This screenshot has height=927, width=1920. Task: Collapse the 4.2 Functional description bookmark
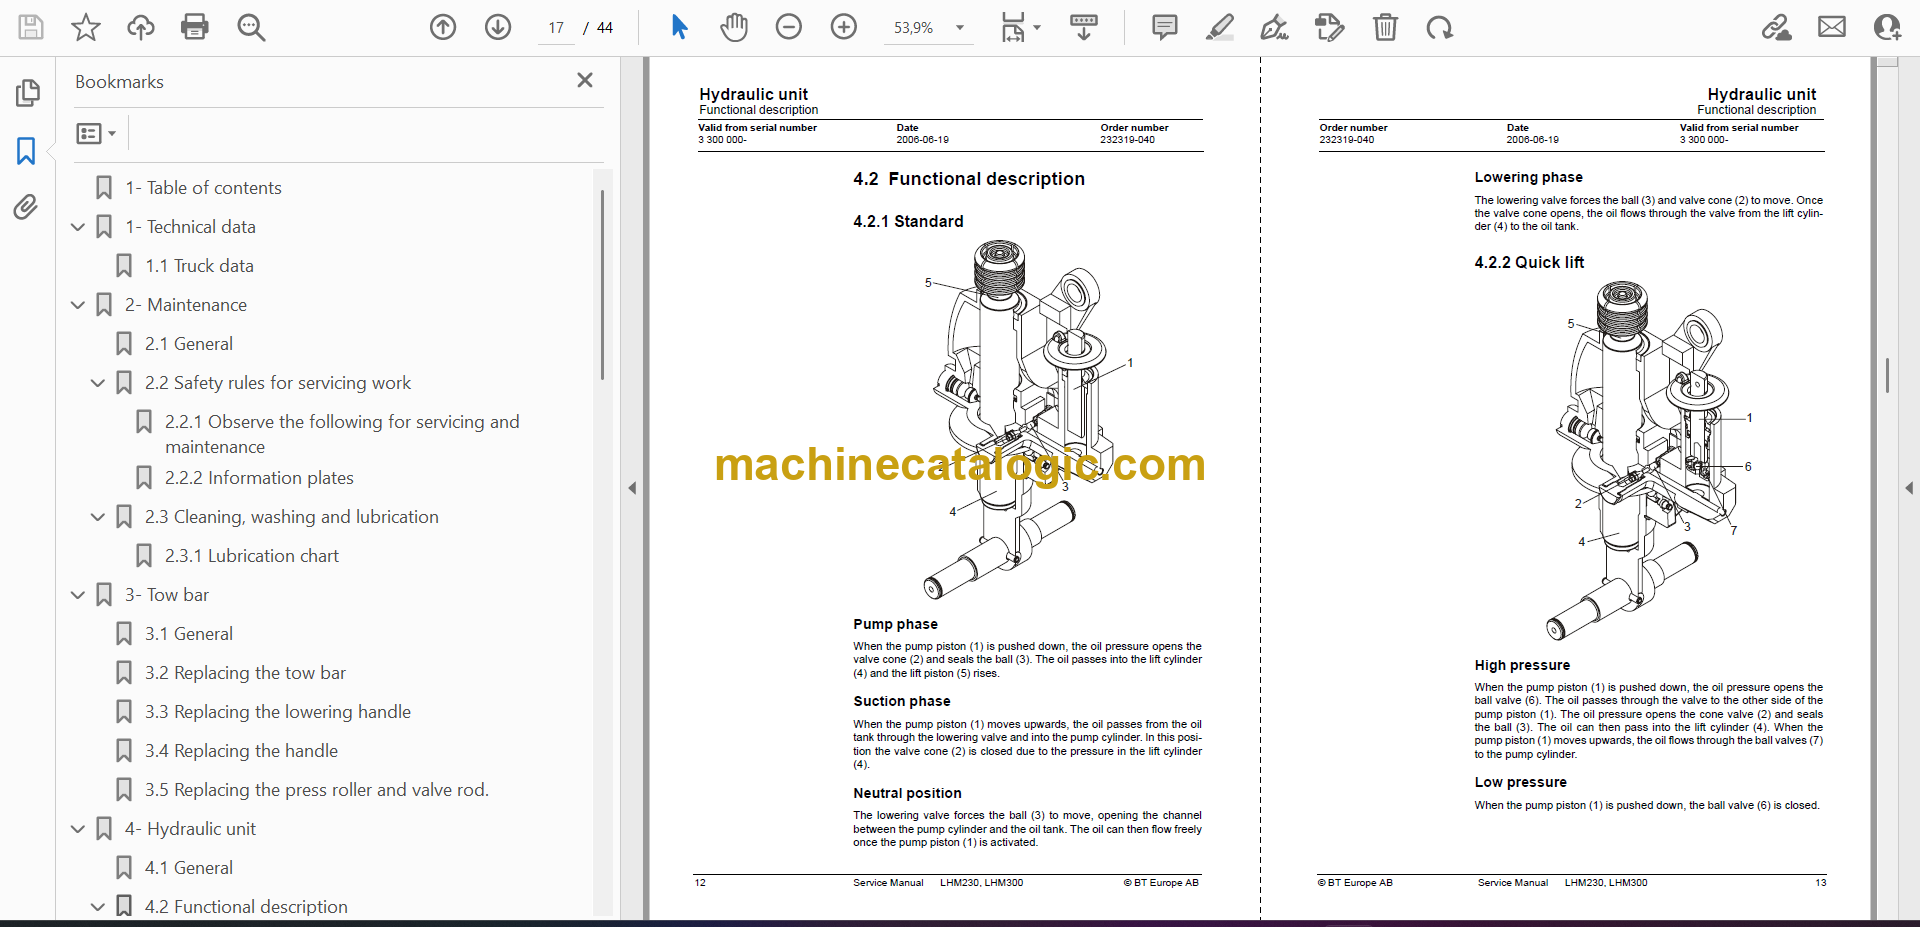point(98,907)
